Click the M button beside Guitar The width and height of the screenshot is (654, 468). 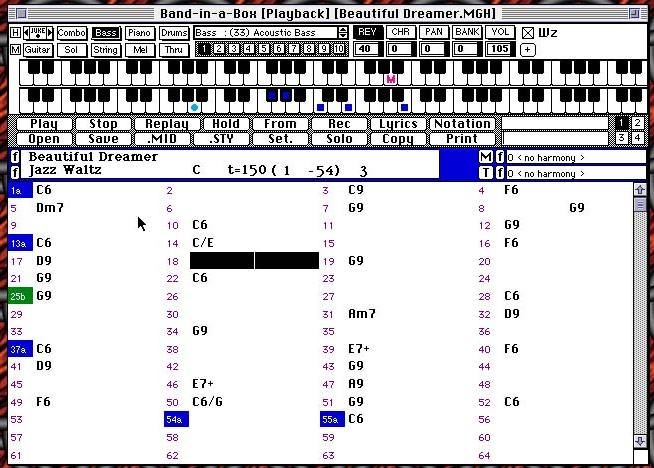pyautogui.click(x=15, y=50)
